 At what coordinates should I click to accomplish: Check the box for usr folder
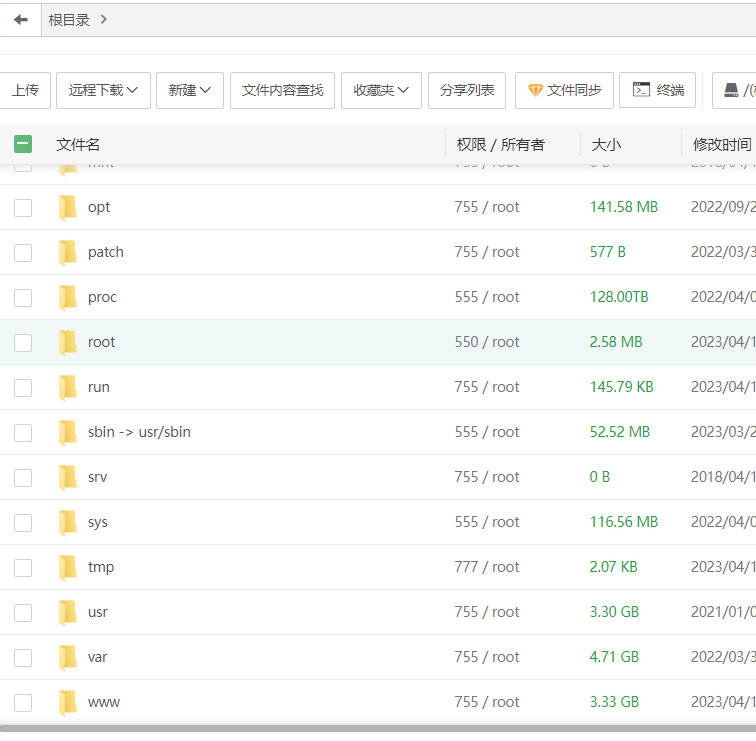(x=23, y=613)
